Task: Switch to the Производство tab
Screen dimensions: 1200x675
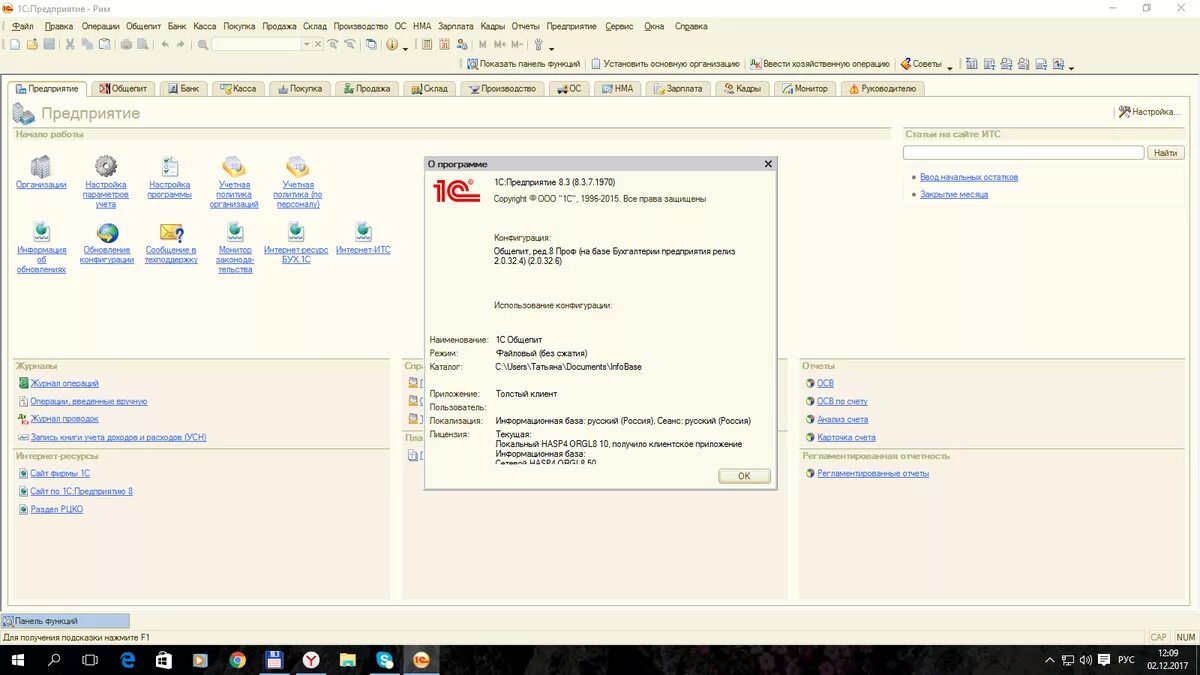Action: tap(502, 89)
